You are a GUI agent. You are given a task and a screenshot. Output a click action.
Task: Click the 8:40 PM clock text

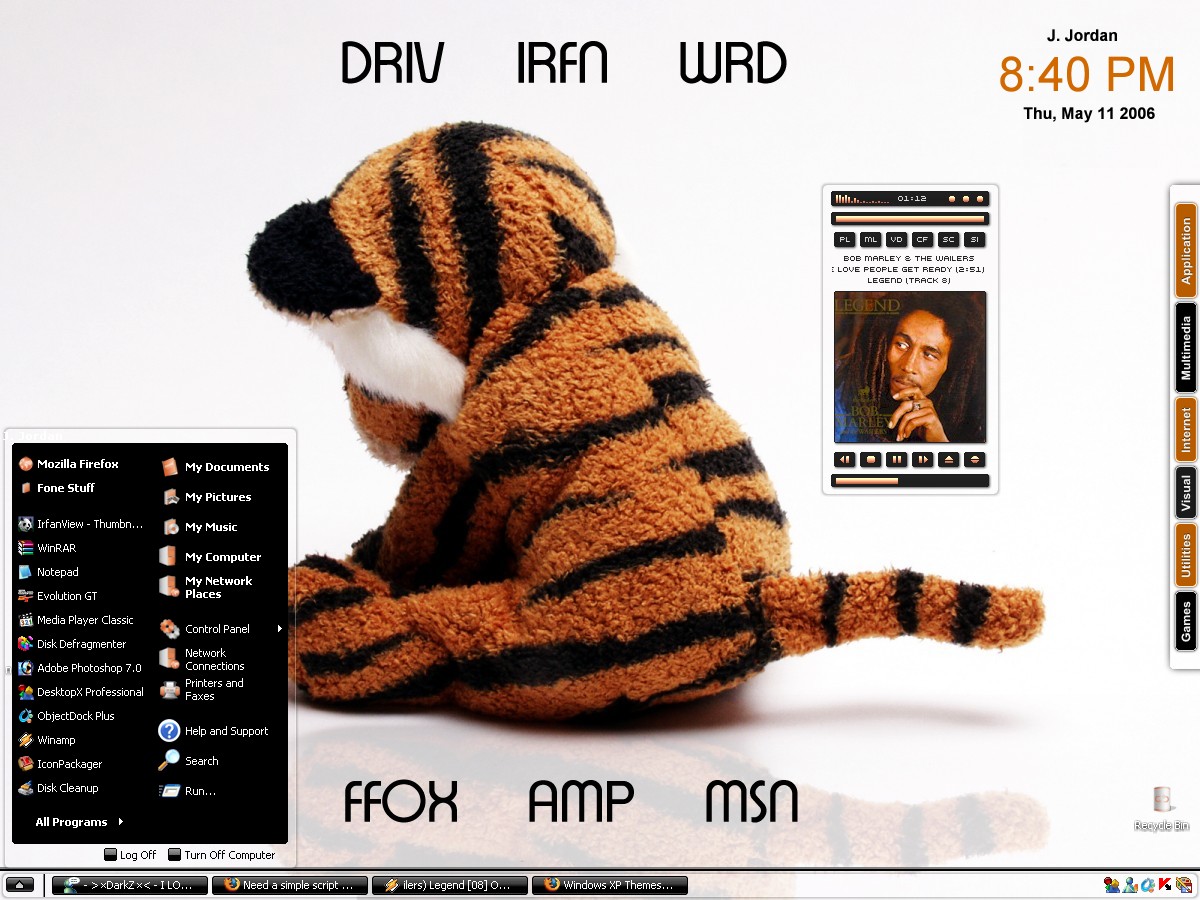click(1087, 75)
